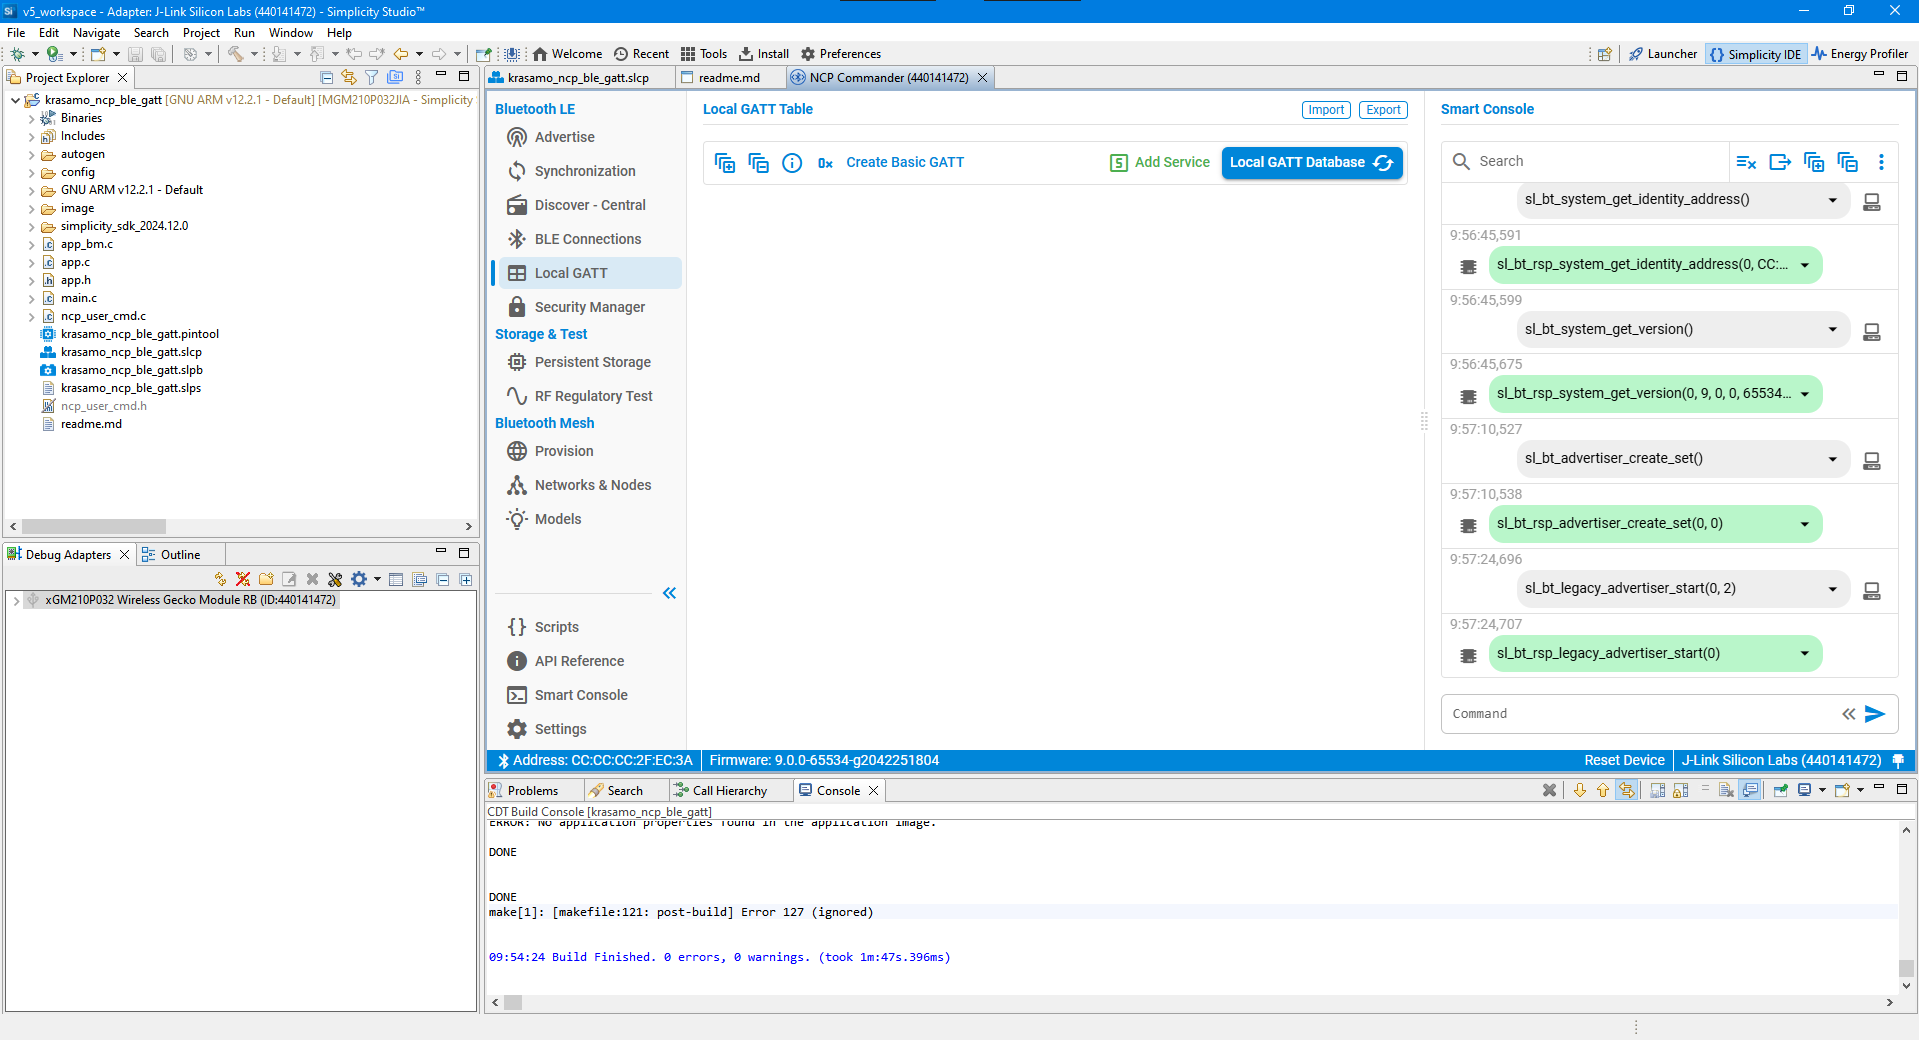Disconnect adapter in Debug Adapters toolbar

pos(243,579)
